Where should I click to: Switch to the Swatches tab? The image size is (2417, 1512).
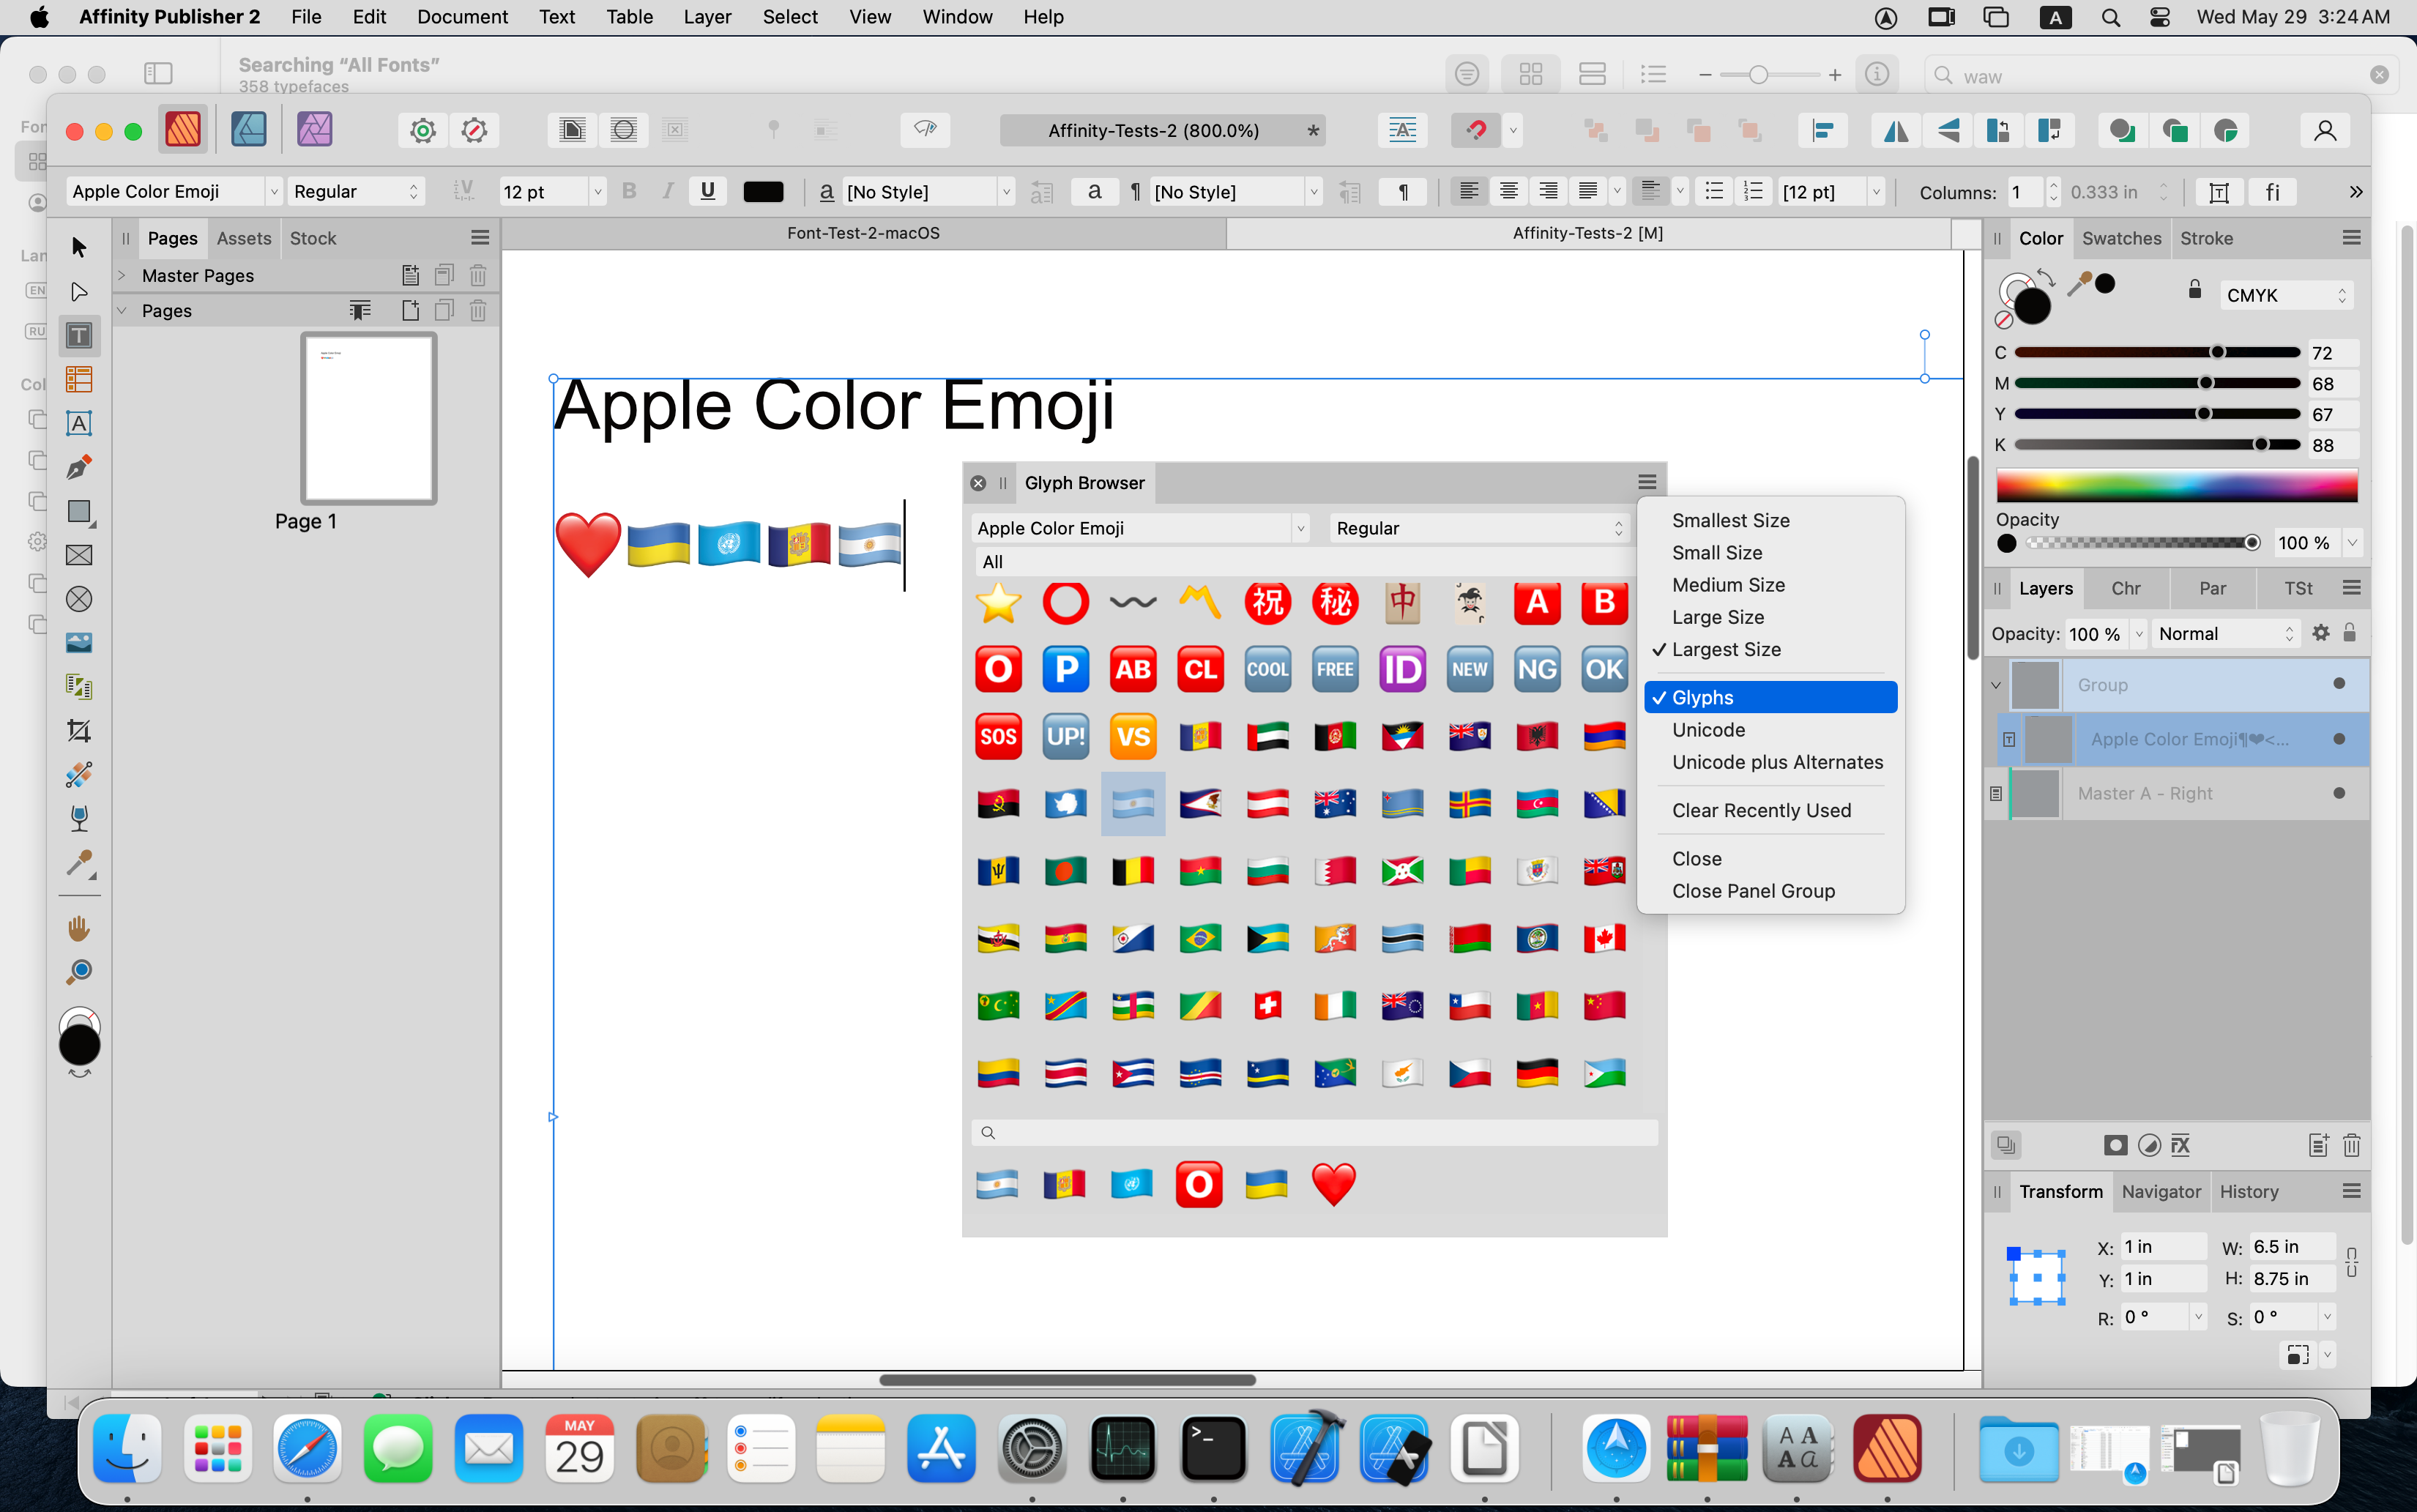point(2121,238)
